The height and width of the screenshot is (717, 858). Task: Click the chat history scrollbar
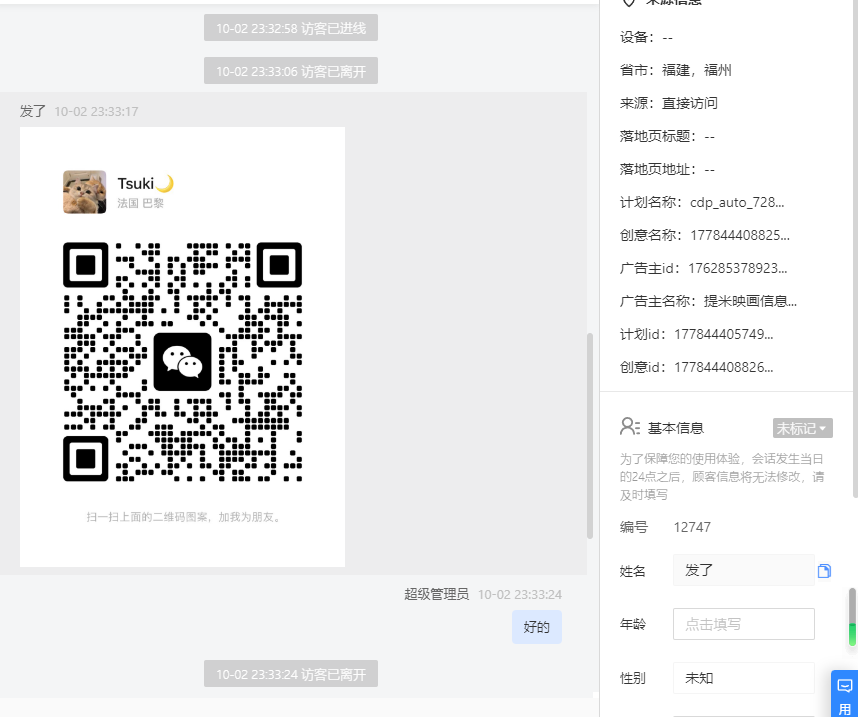(590, 436)
